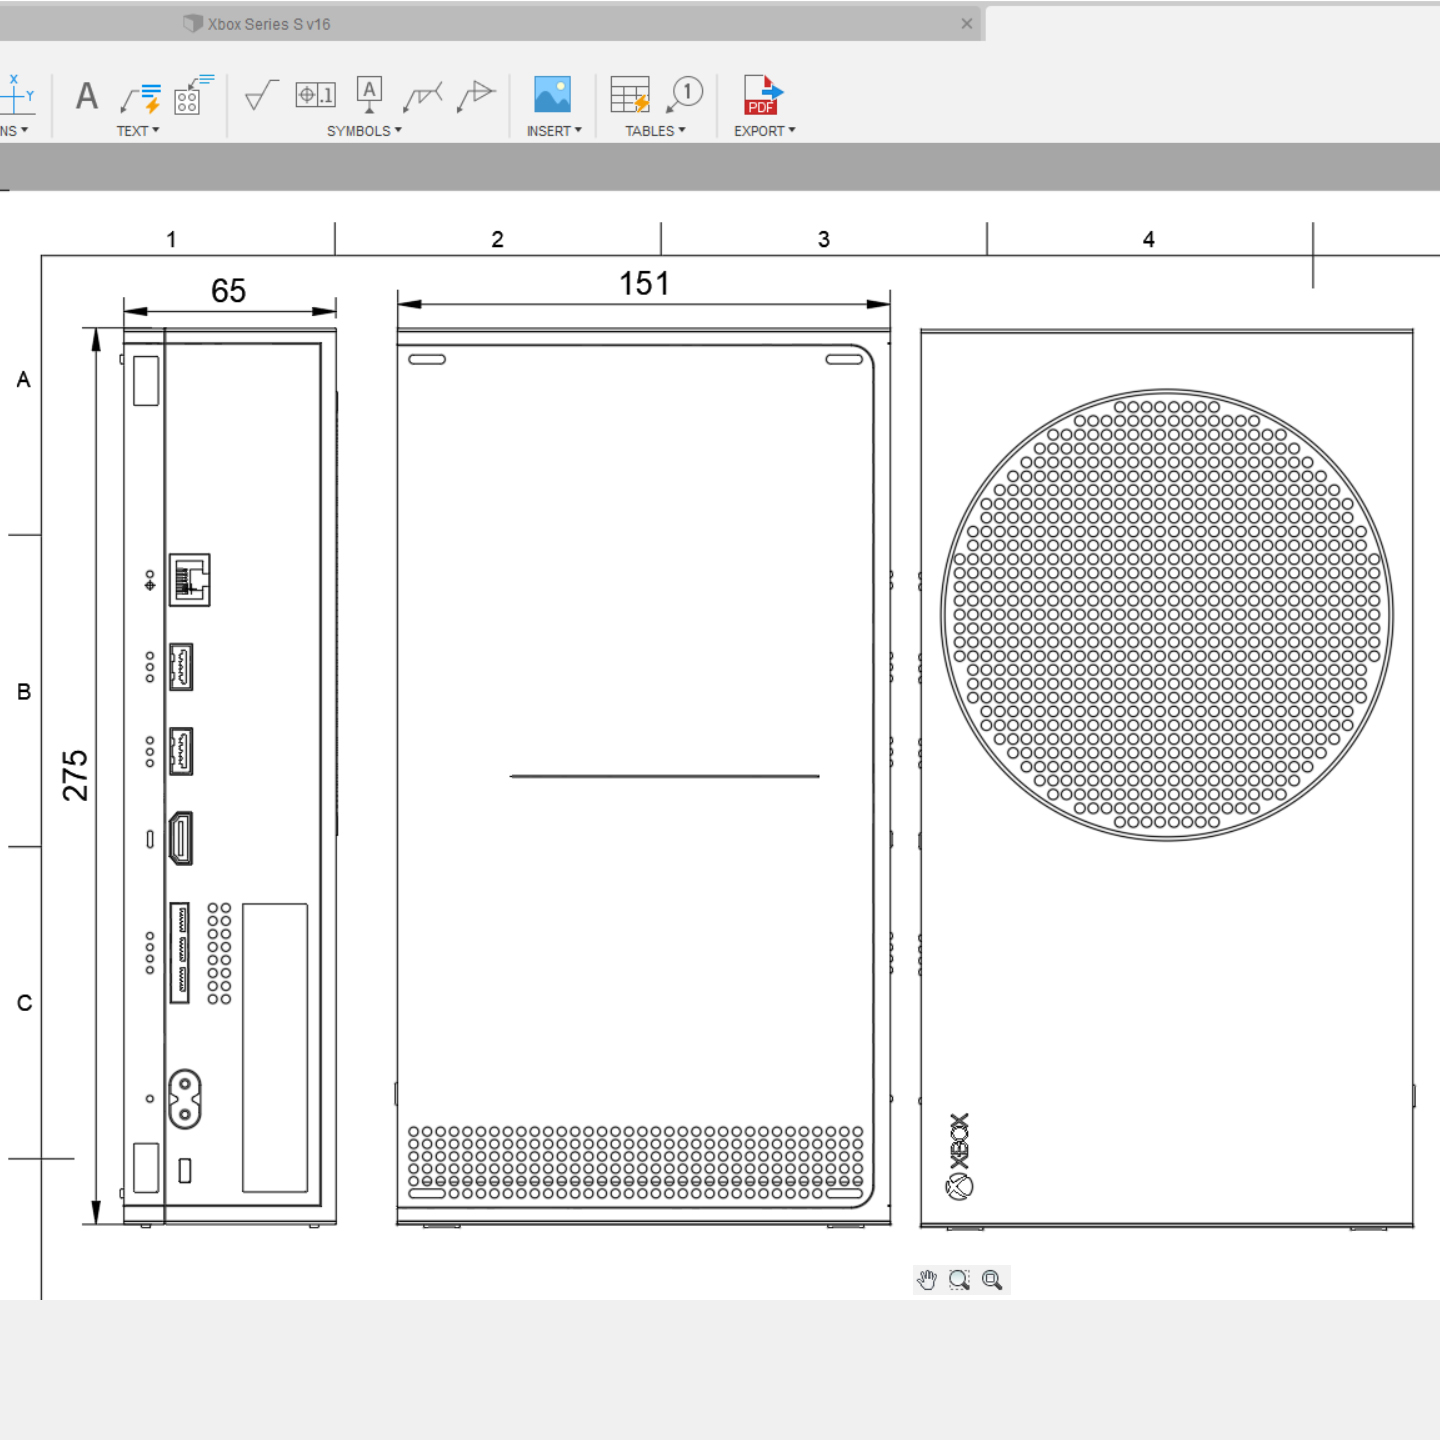The width and height of the screenshot is (1440, 1440).
Task: Click column zone label 2
Action: pyautogui.click(x=497, y=240)
